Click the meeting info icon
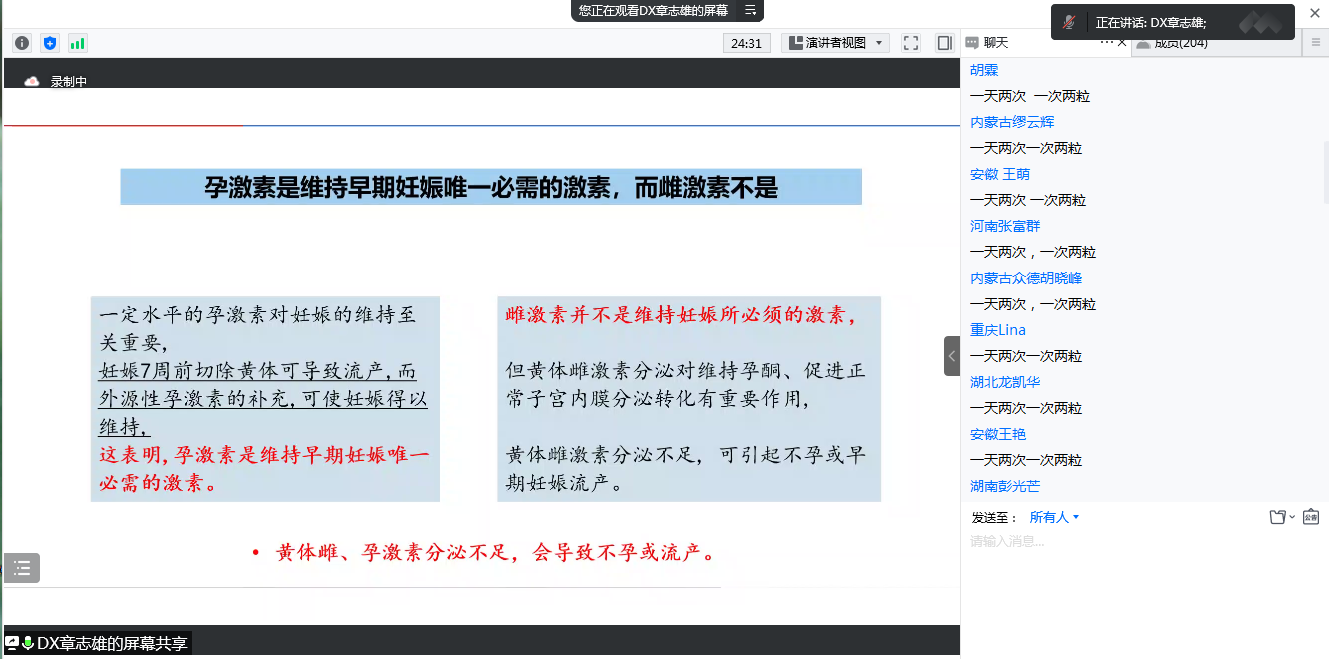 (x=21, y=43)
